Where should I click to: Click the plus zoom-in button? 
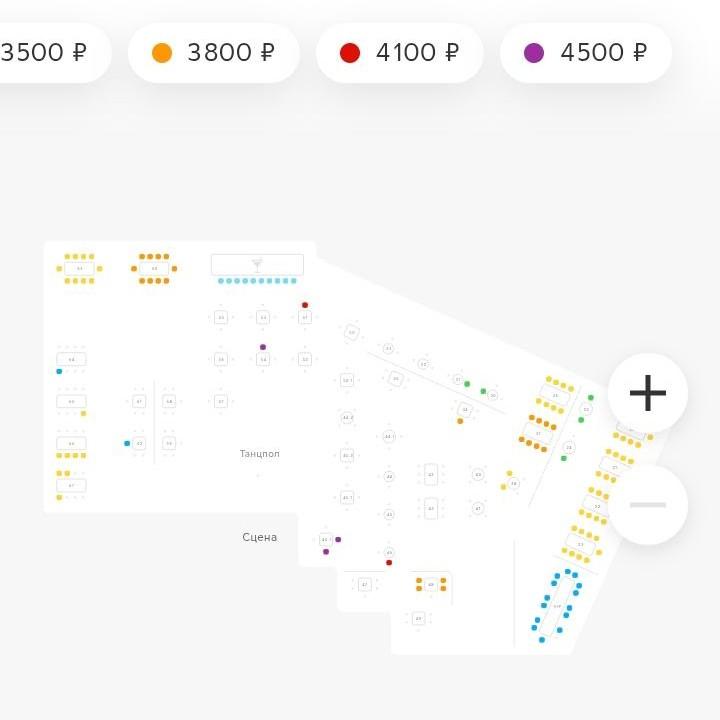[x=647, y=393]
